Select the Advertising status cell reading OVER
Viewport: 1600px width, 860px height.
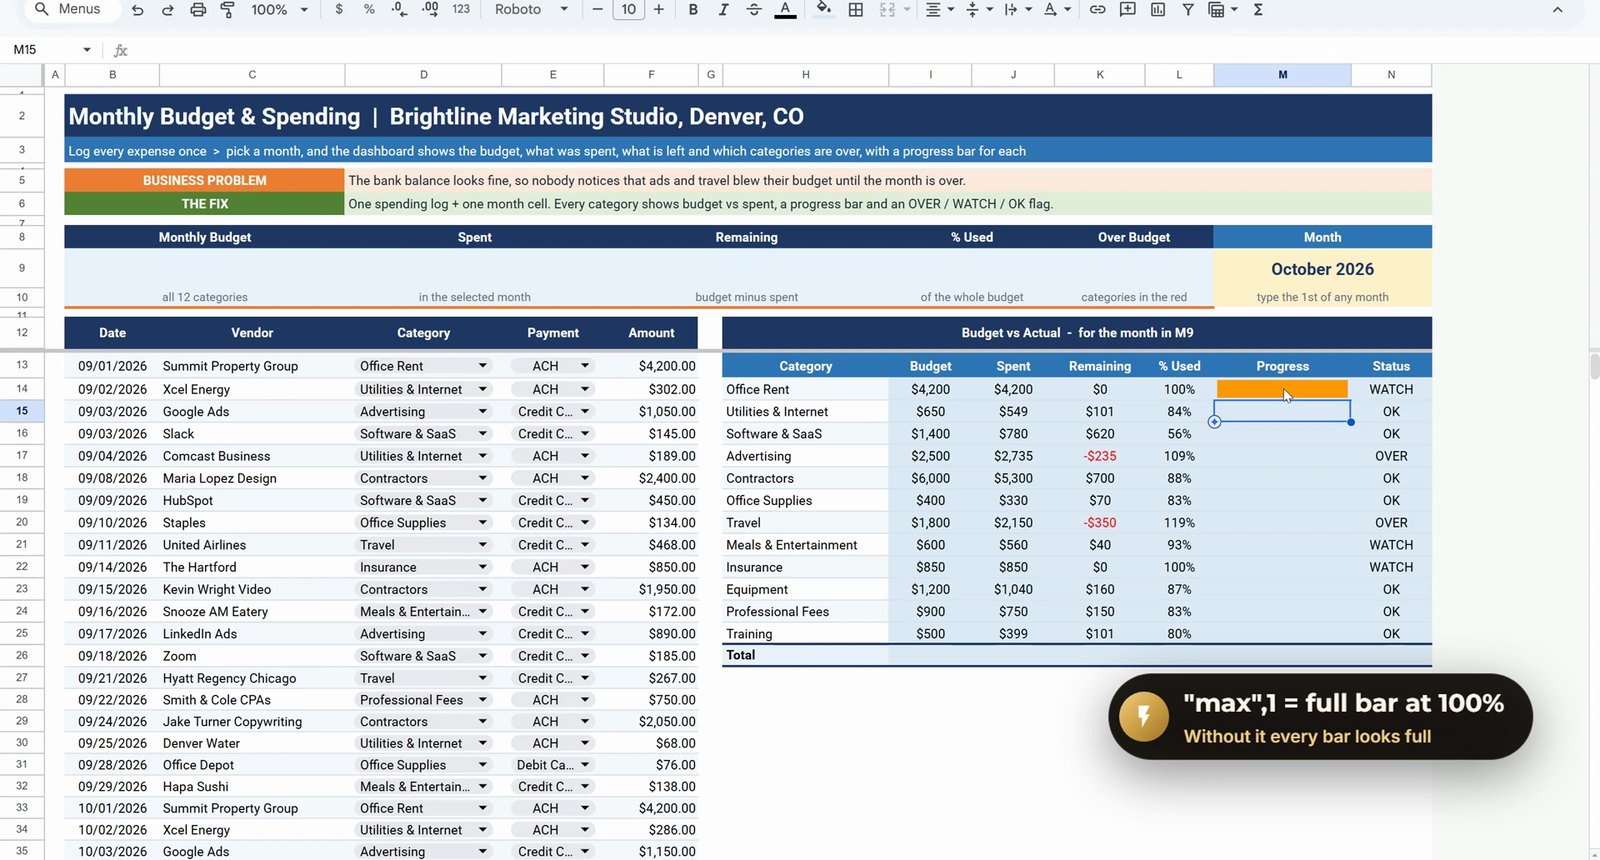point(1391,456)
